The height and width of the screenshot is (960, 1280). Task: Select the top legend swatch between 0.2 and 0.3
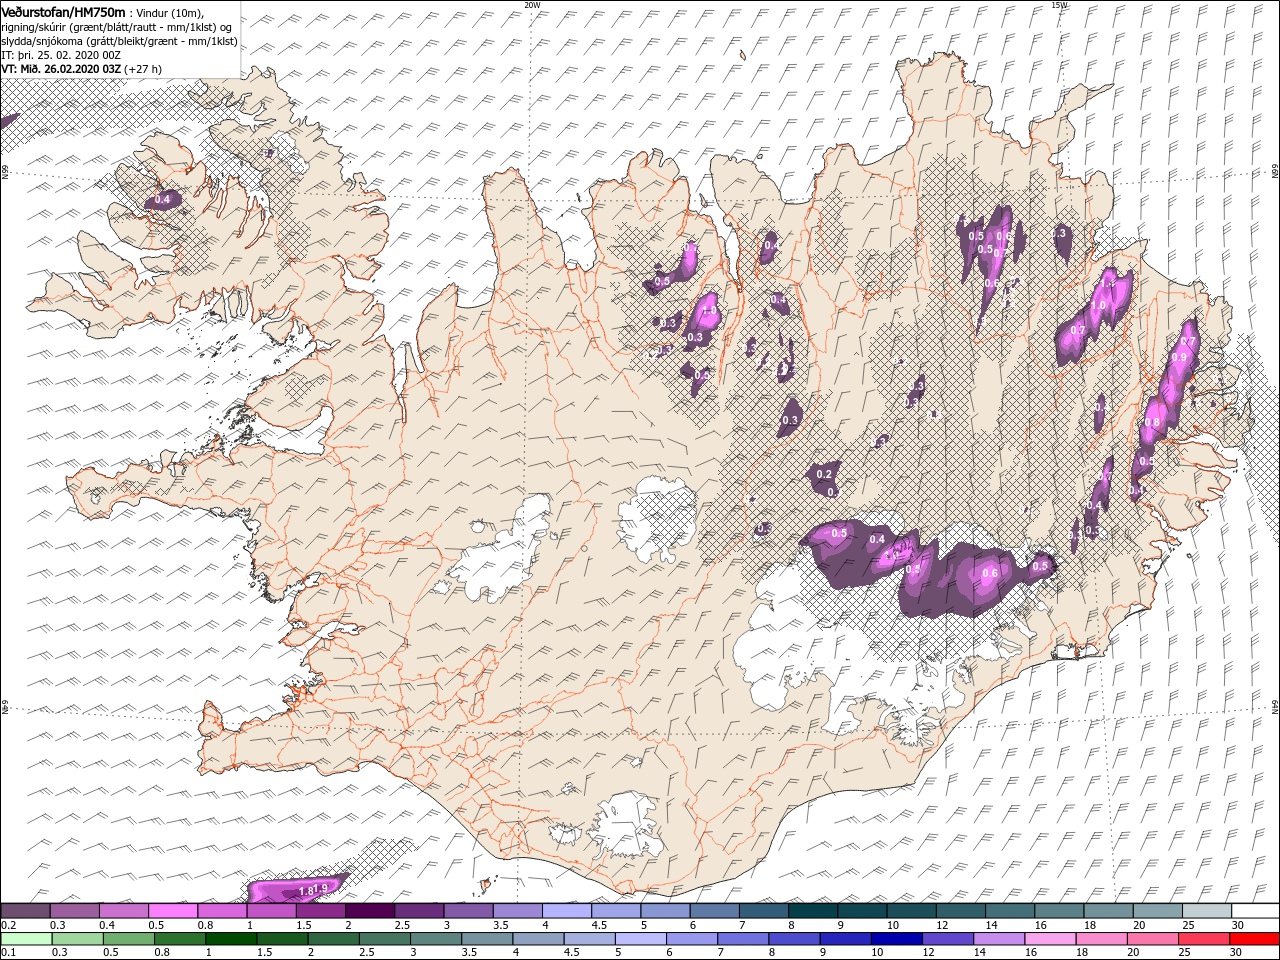(25, 911)
